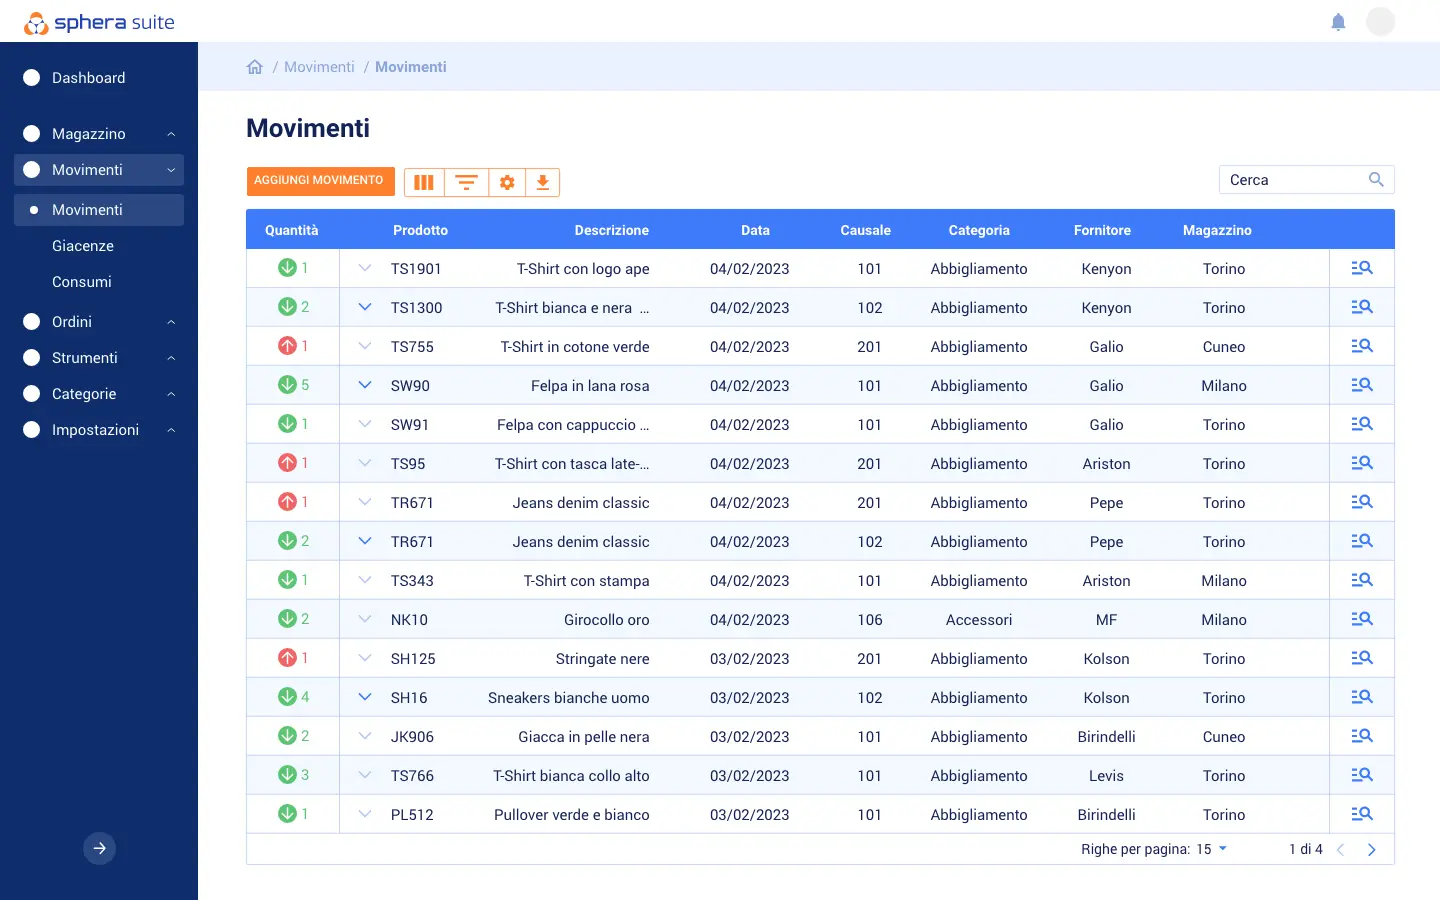The width and height of the screenshot is (1440, 900).
Task: View details of the SH16 row
Action: [1362, 697]
